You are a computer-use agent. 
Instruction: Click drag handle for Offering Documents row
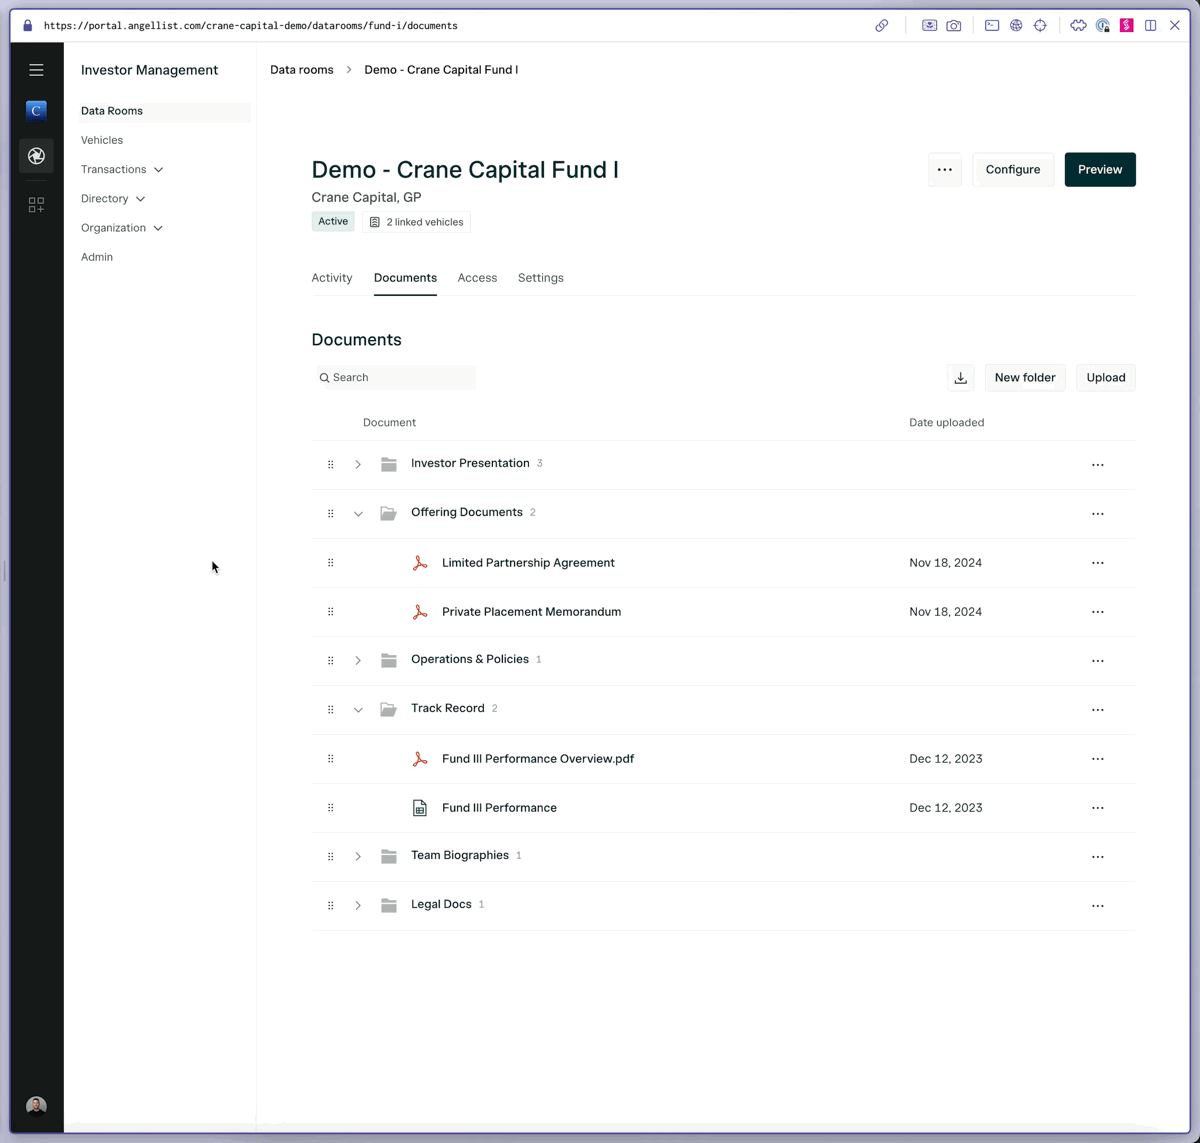pos(331,513)
